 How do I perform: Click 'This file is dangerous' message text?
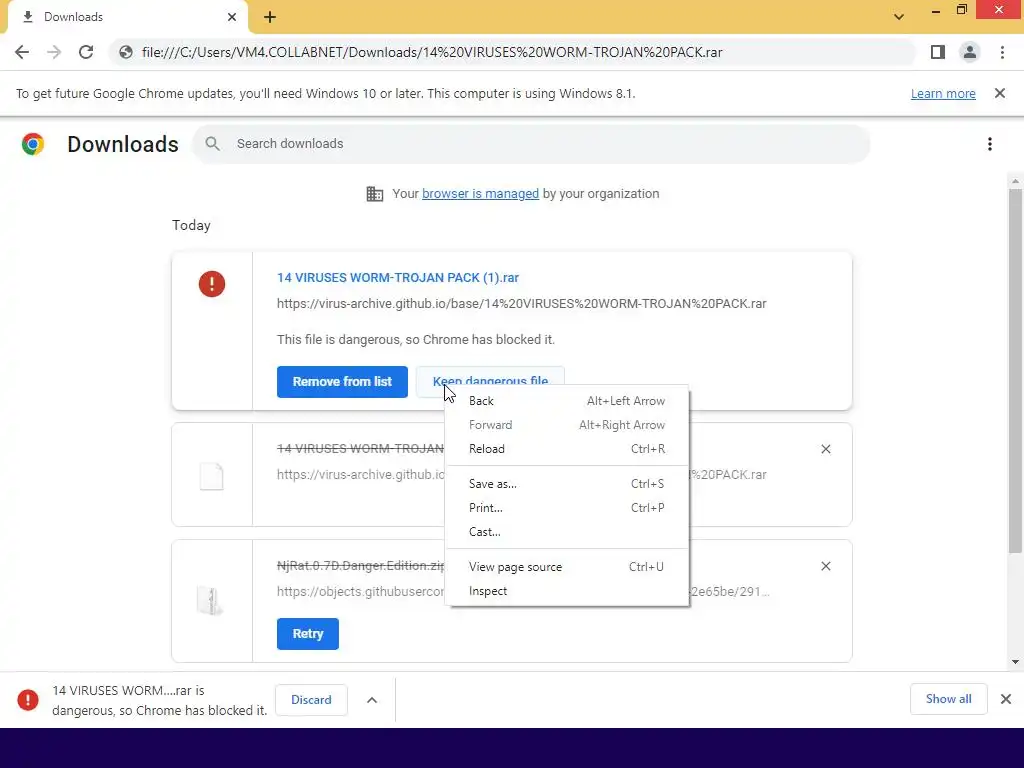(416, 340)
